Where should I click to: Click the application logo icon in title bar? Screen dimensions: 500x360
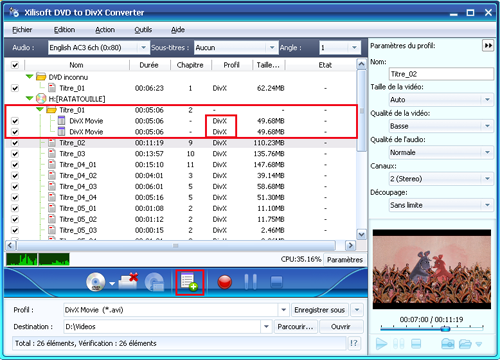[x=14, y=12]
